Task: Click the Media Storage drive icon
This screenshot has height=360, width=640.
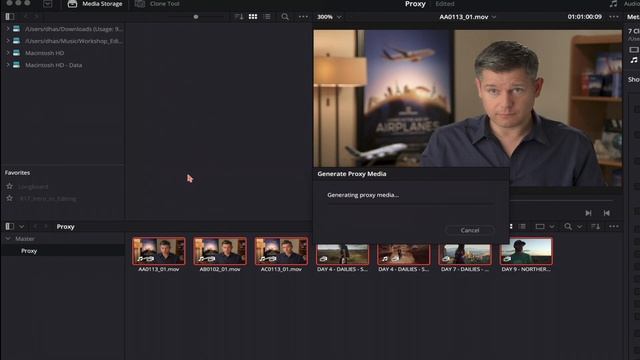Action: [x=72, y=4]
